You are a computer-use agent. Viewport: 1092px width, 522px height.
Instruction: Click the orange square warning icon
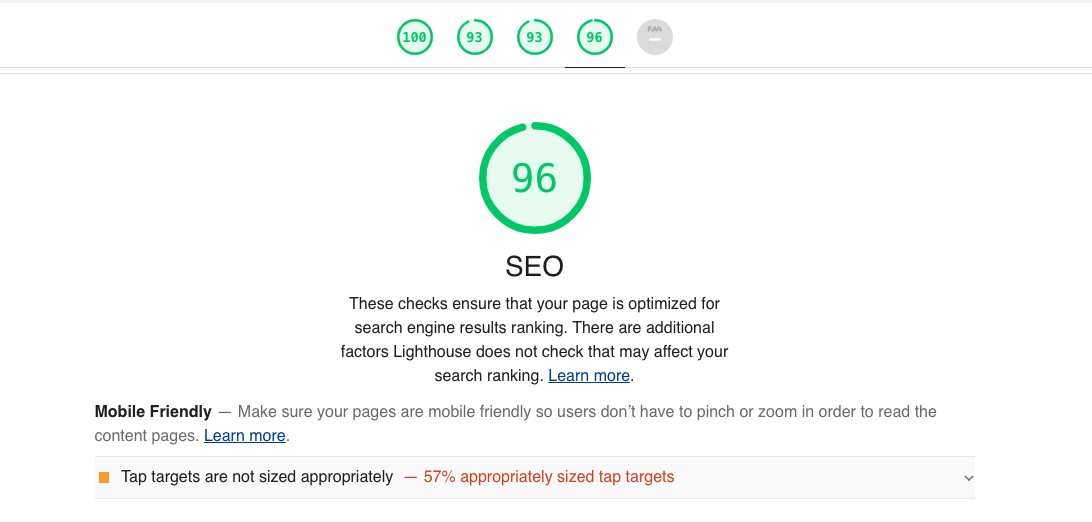(x=104, y=477)
